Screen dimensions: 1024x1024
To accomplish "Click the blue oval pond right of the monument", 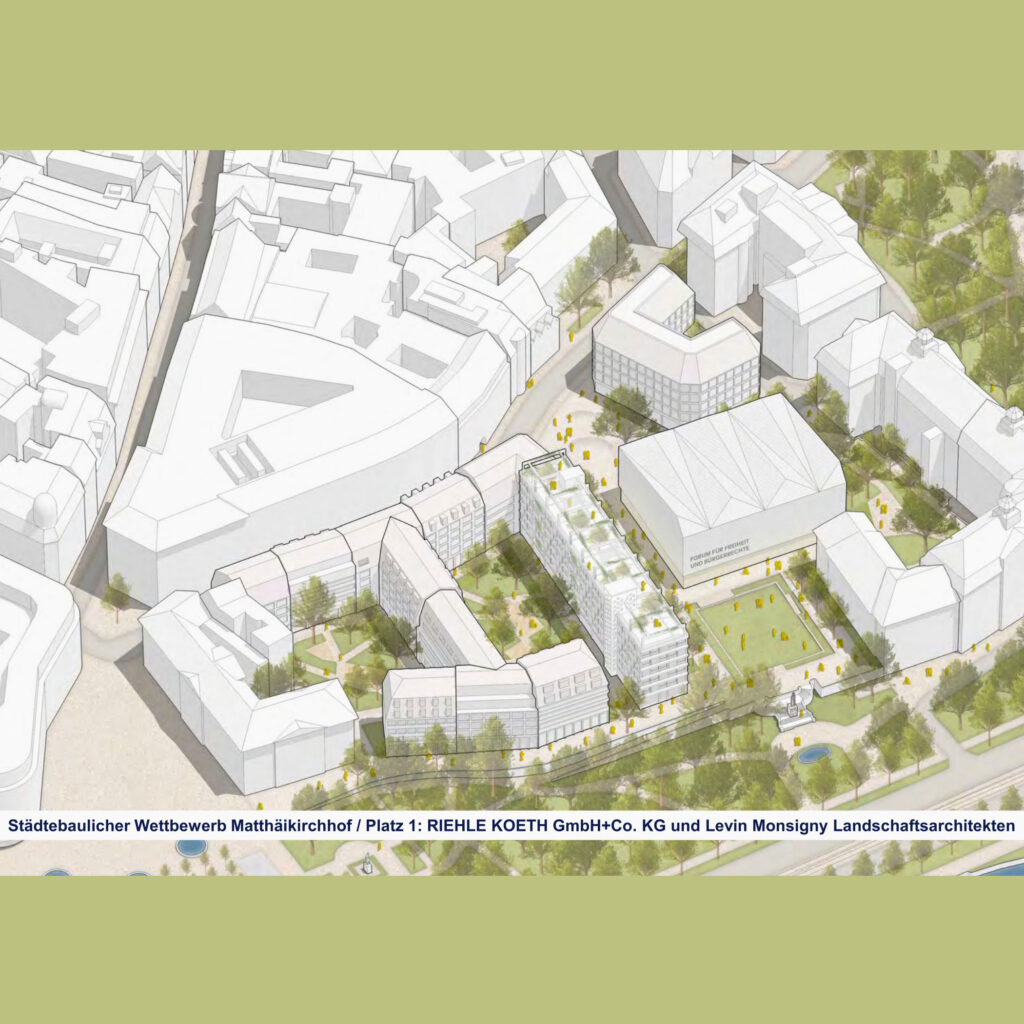I will (x=814, y=752).
